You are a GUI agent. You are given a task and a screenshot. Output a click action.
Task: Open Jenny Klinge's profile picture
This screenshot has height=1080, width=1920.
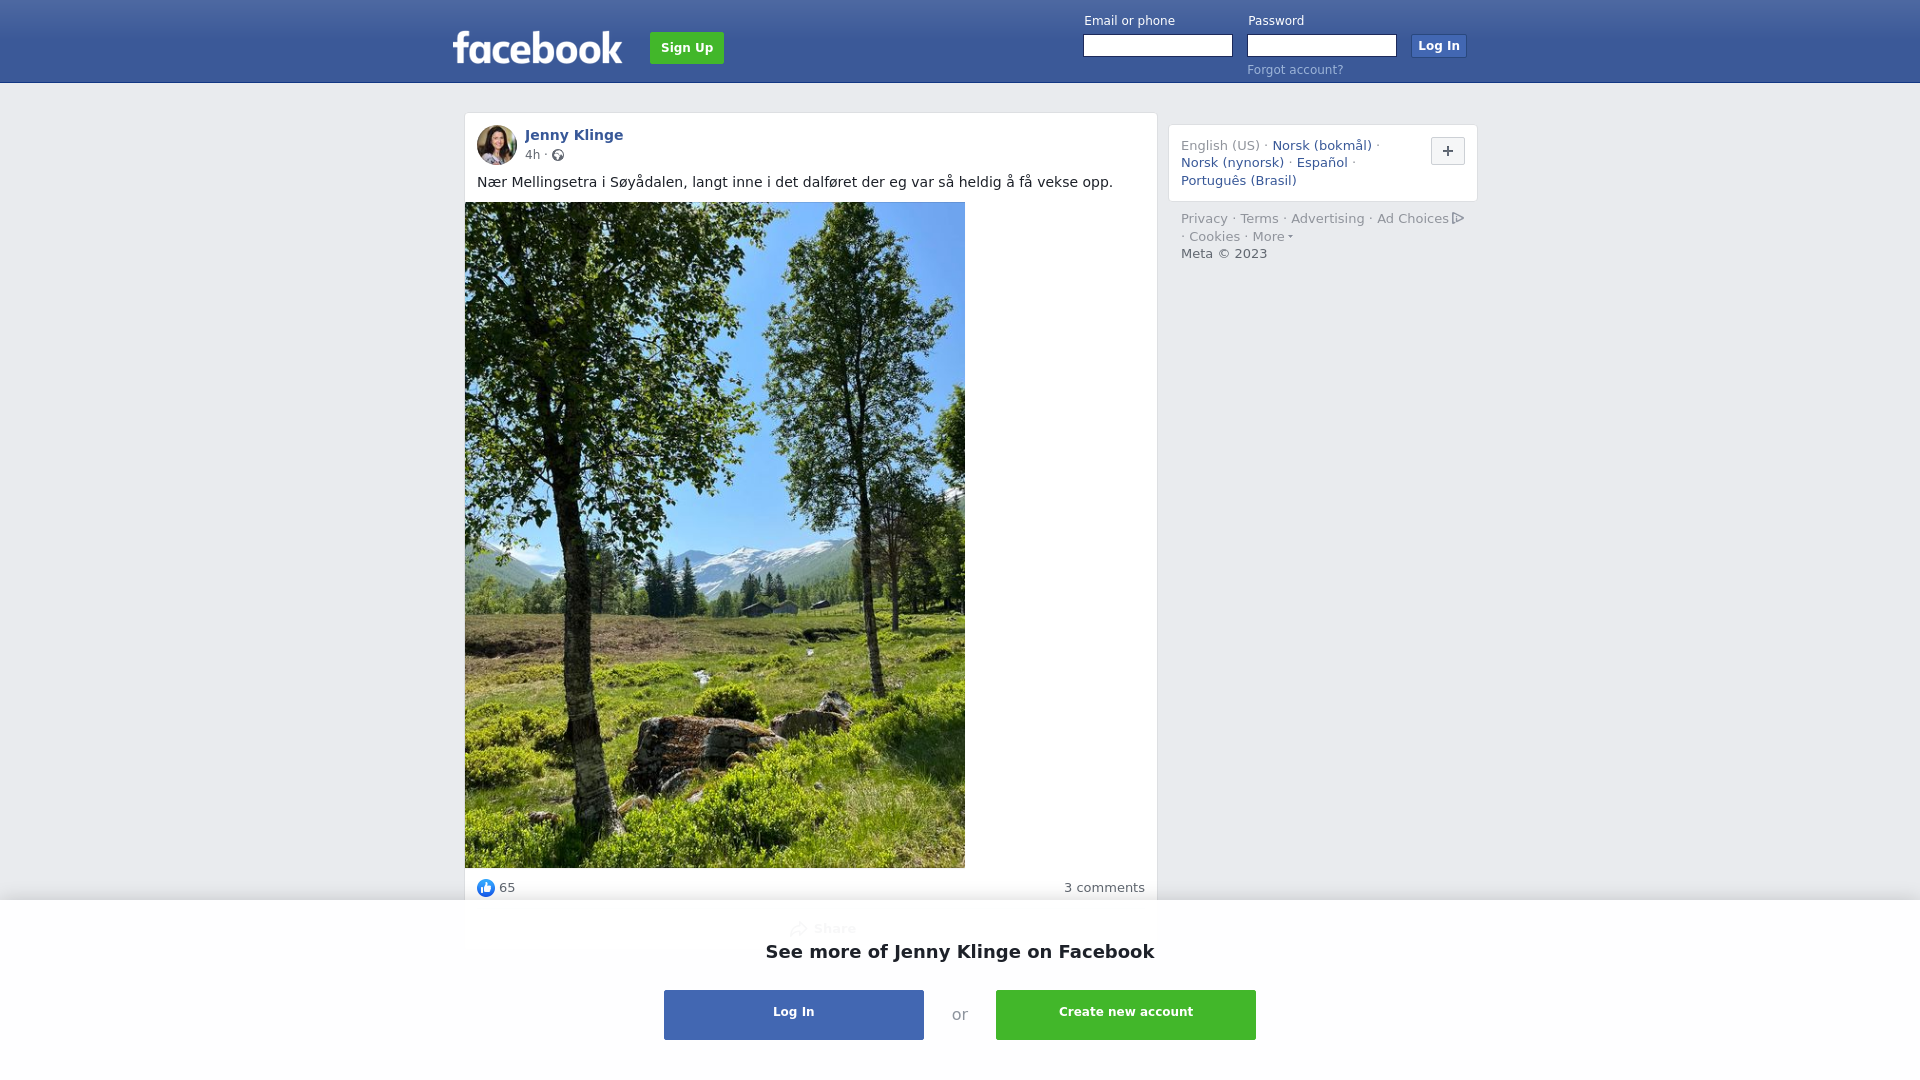click(497, 145)
